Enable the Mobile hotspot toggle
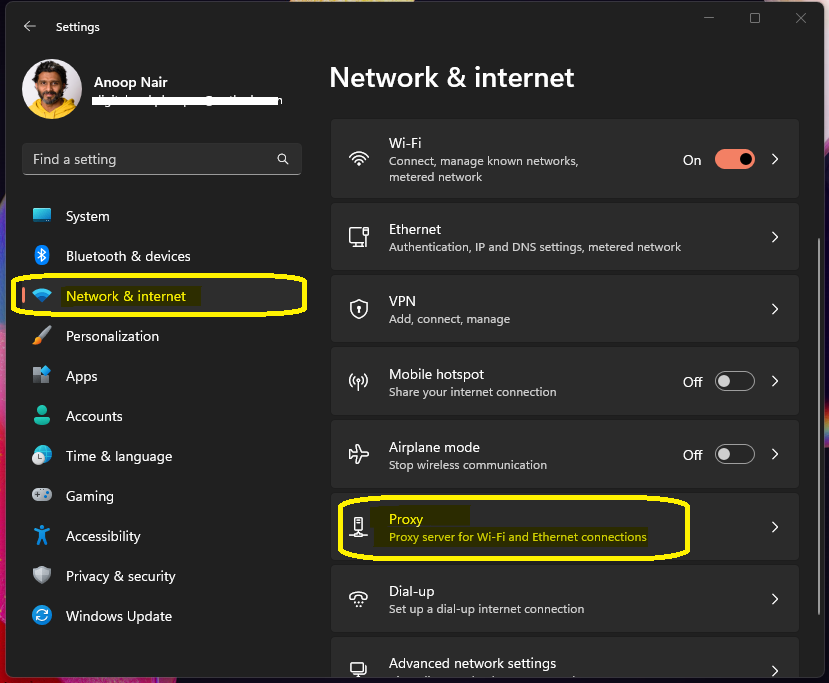Viewport: 829px width, 683px height. tap(734, 381)
